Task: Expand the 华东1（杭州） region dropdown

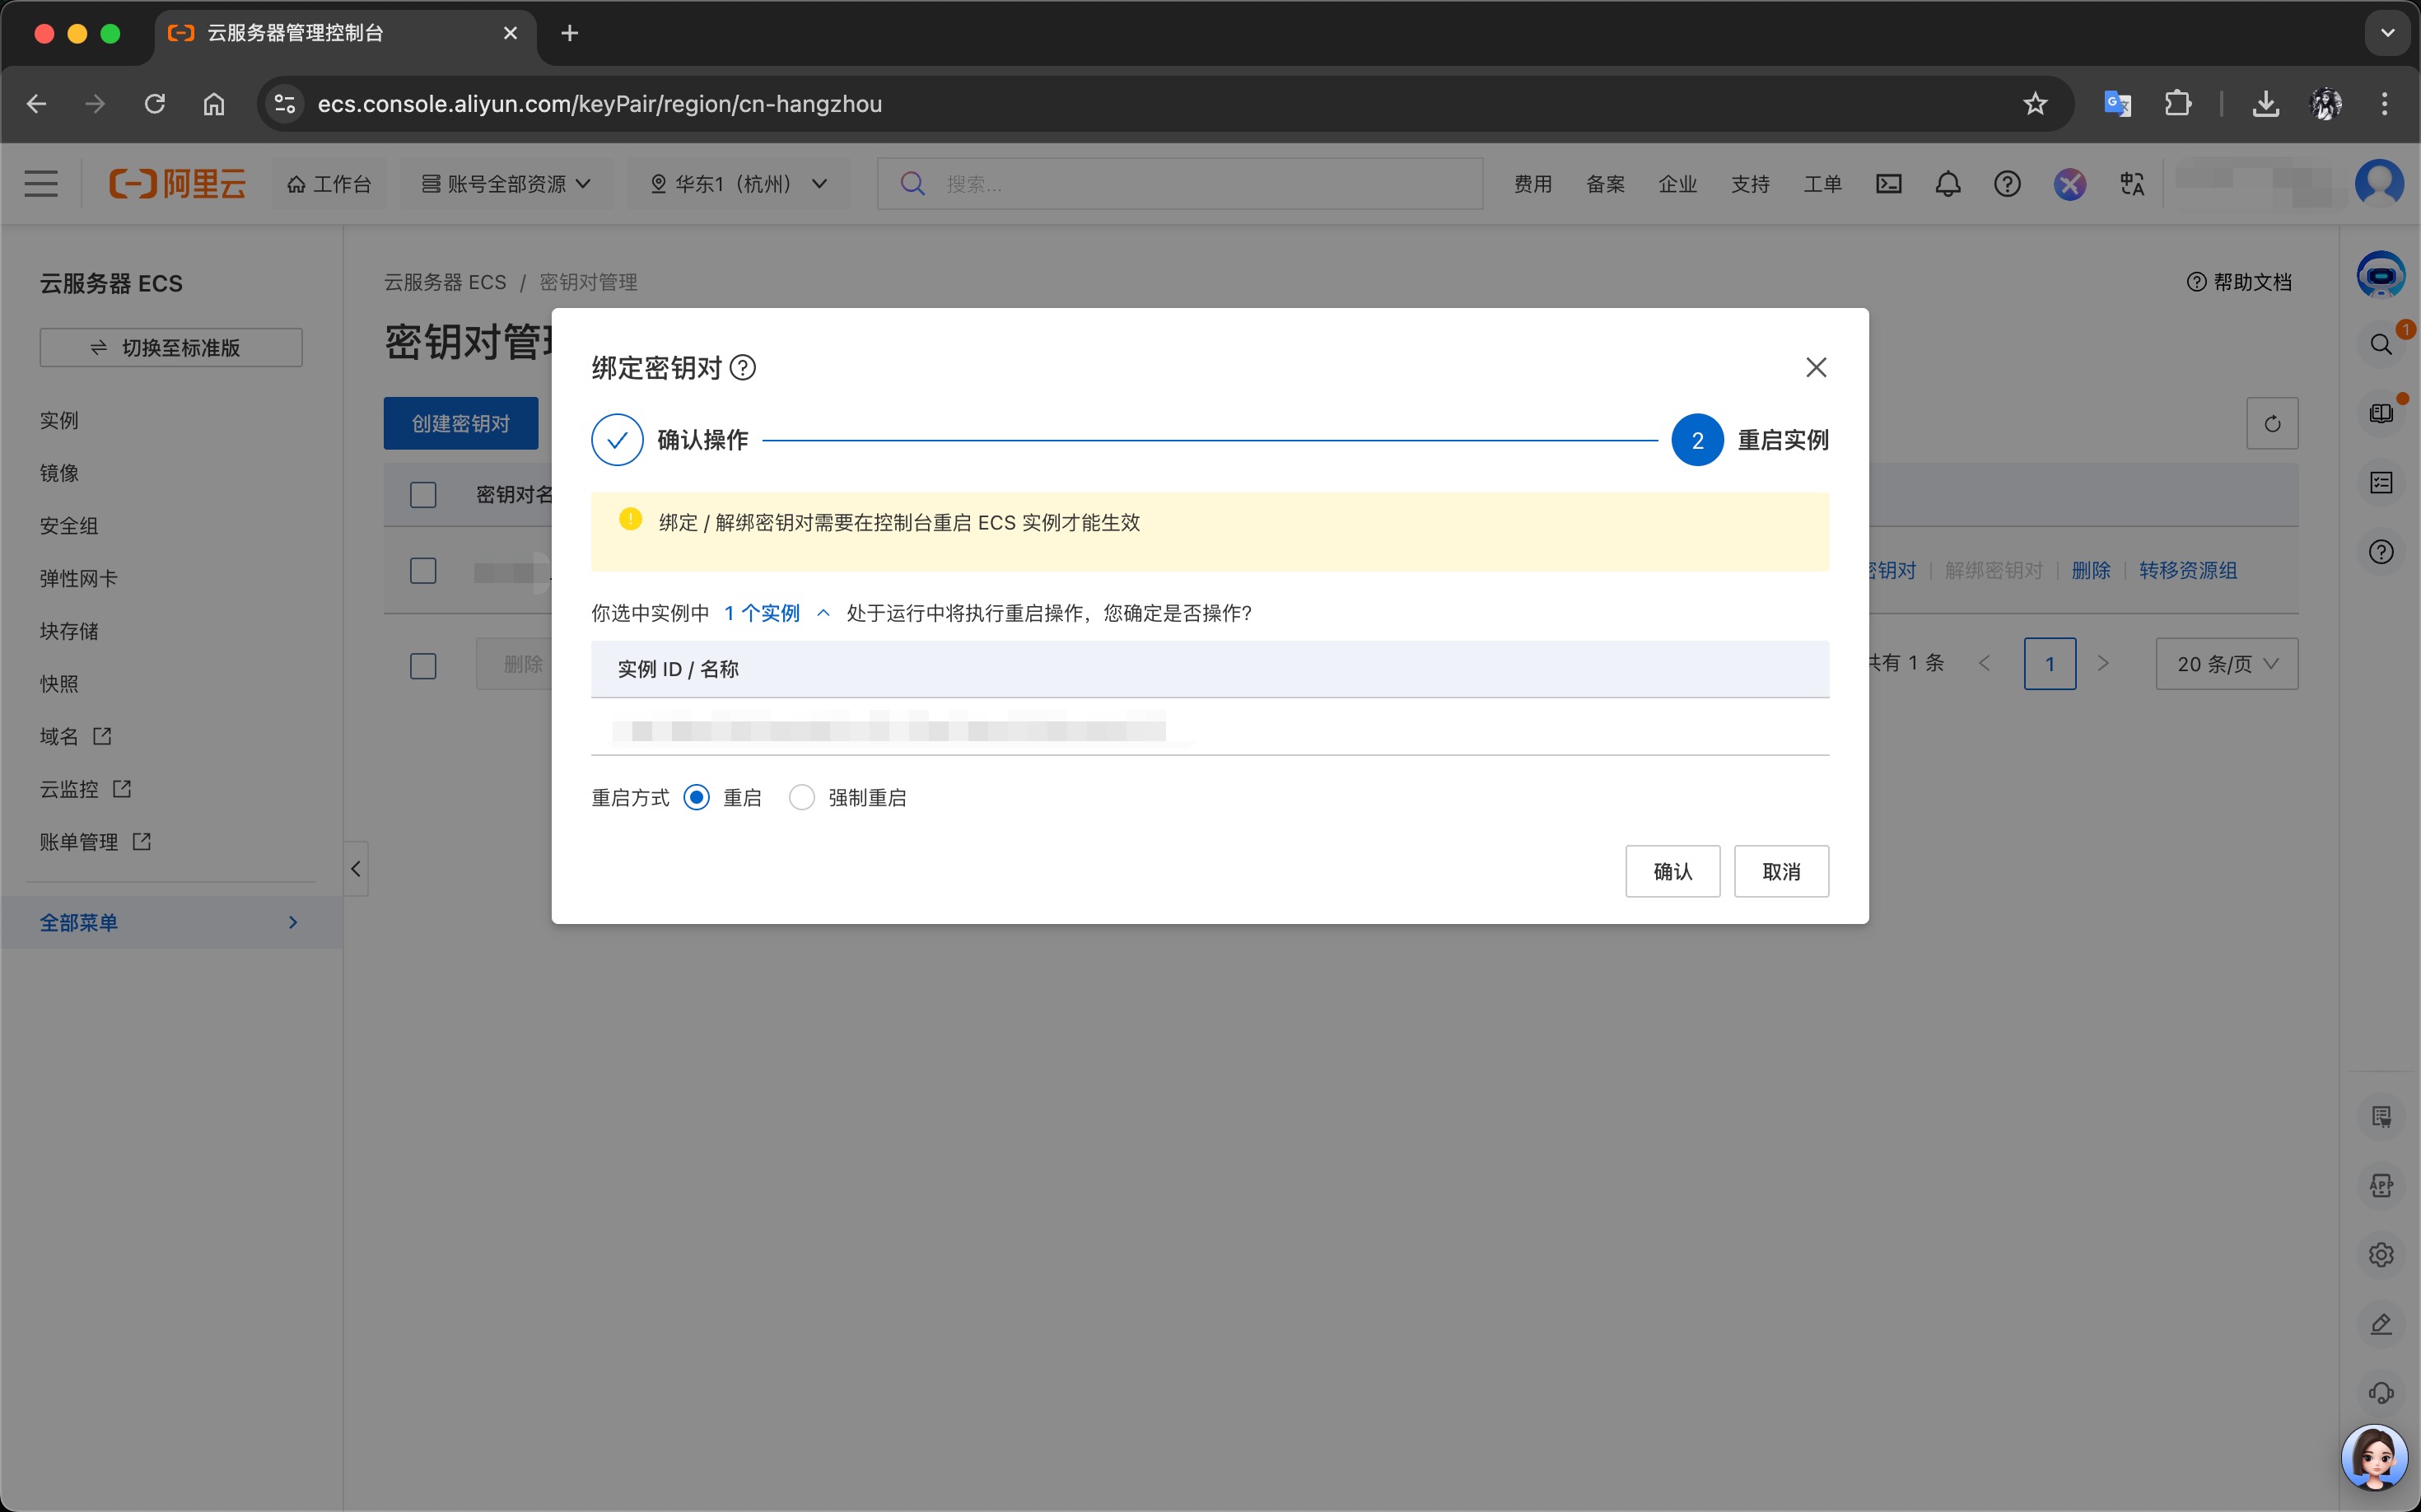Action: click(x=738, y=184)
